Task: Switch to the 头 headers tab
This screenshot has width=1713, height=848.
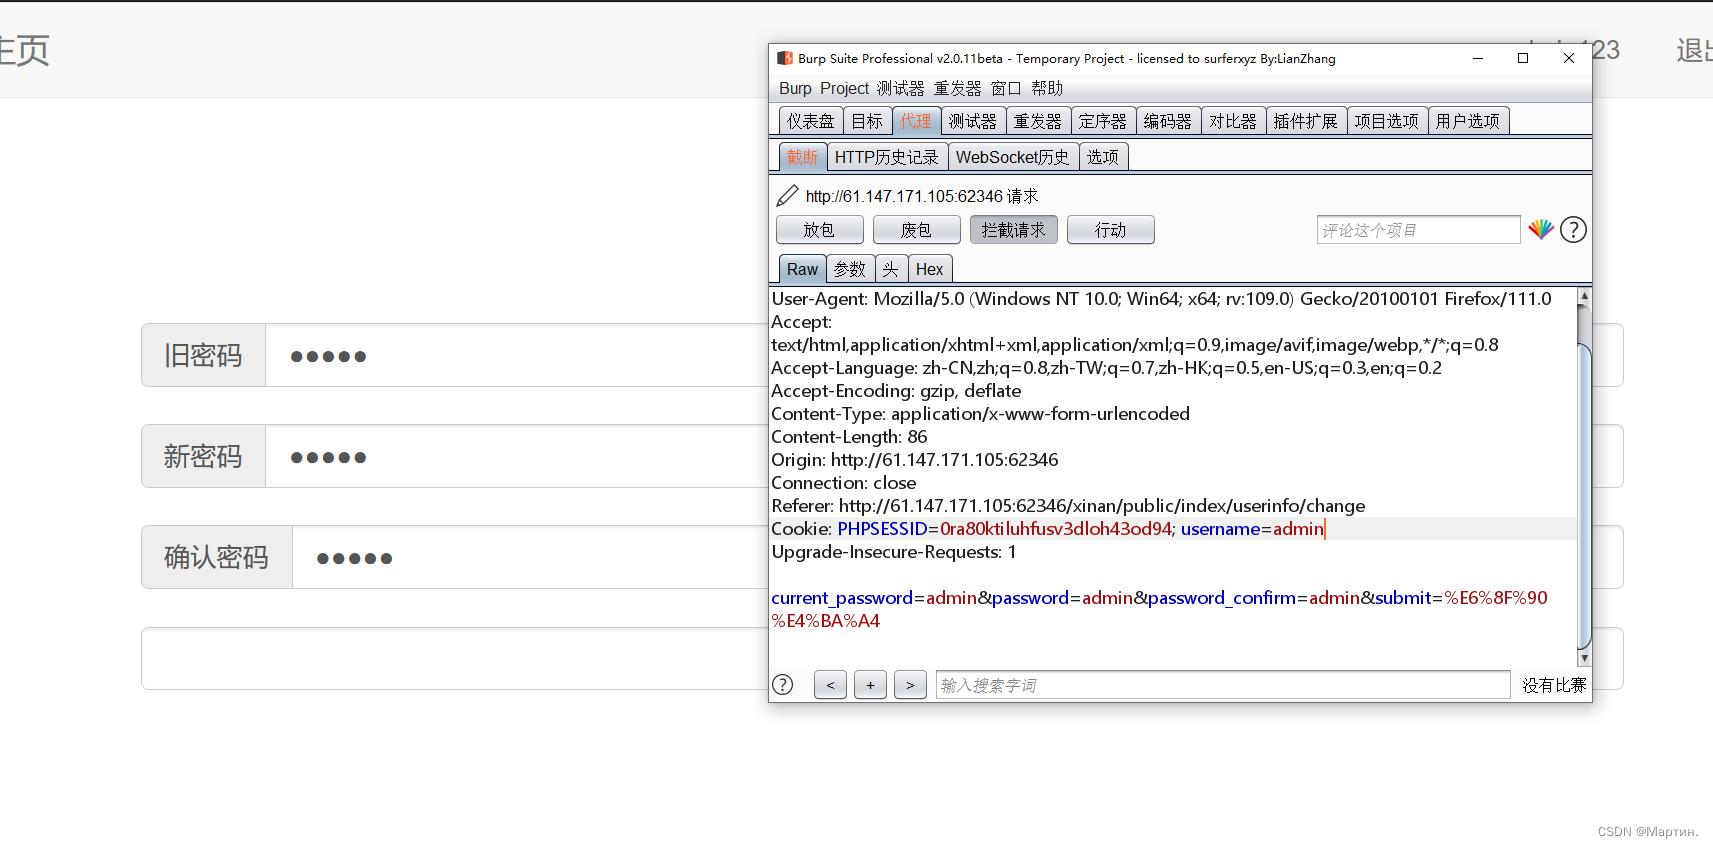Action: [891, 269]
